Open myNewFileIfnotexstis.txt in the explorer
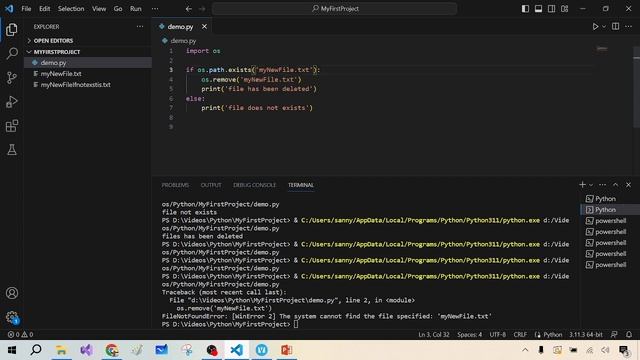640x360 pixels. (88, 84)
